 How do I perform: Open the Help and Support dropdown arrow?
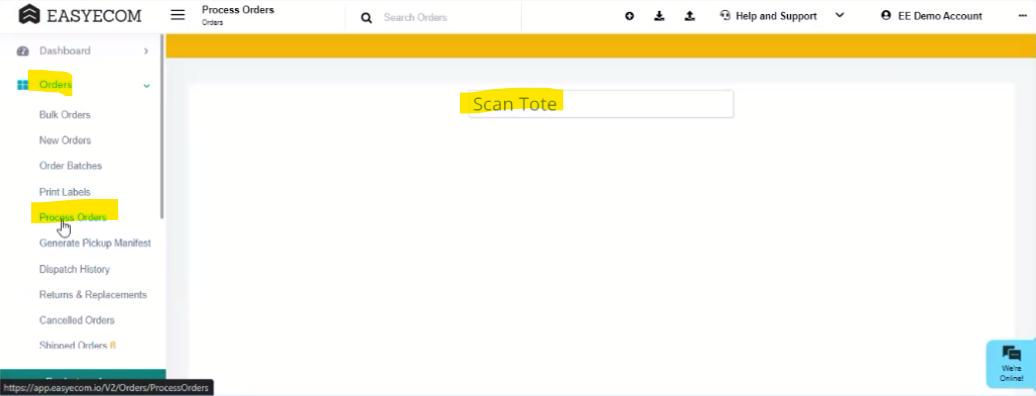point(840,15)
